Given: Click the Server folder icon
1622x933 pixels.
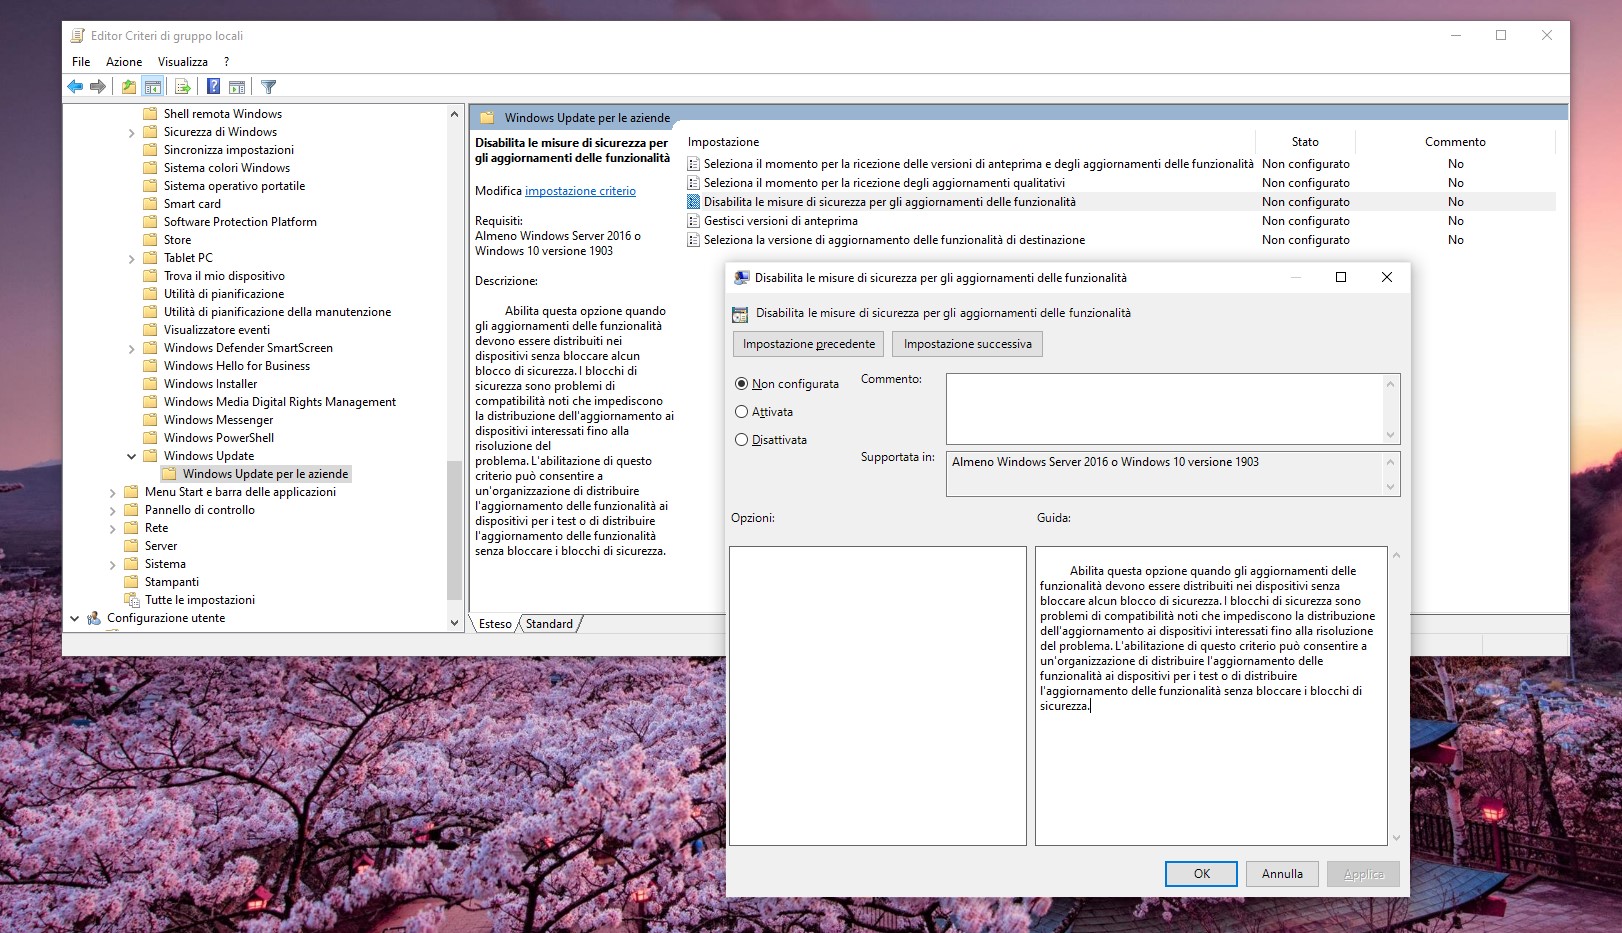Looking at the screenshot, I should pyautogui.click(x=131, y=546).
